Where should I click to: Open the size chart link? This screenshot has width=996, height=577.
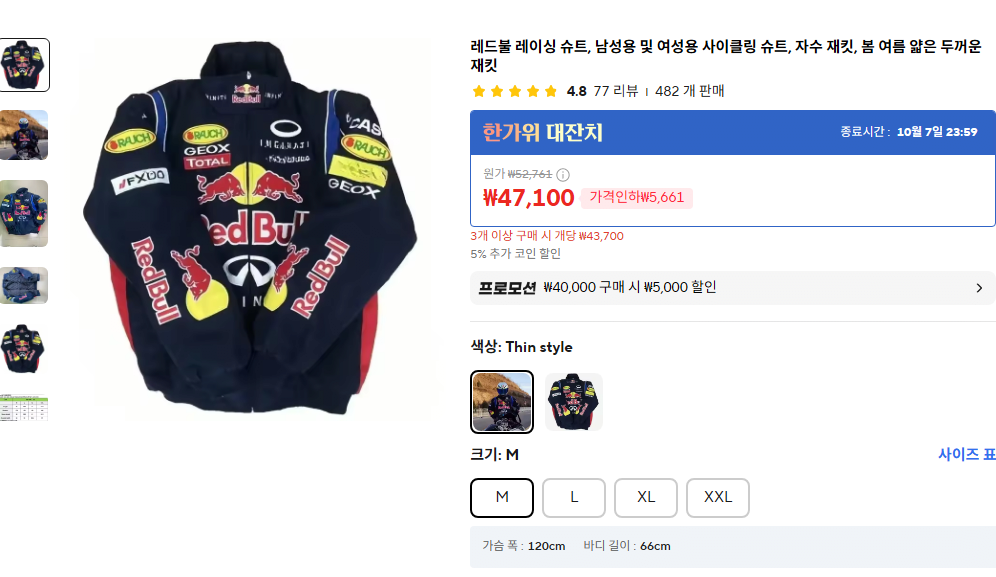coord(966,454)
